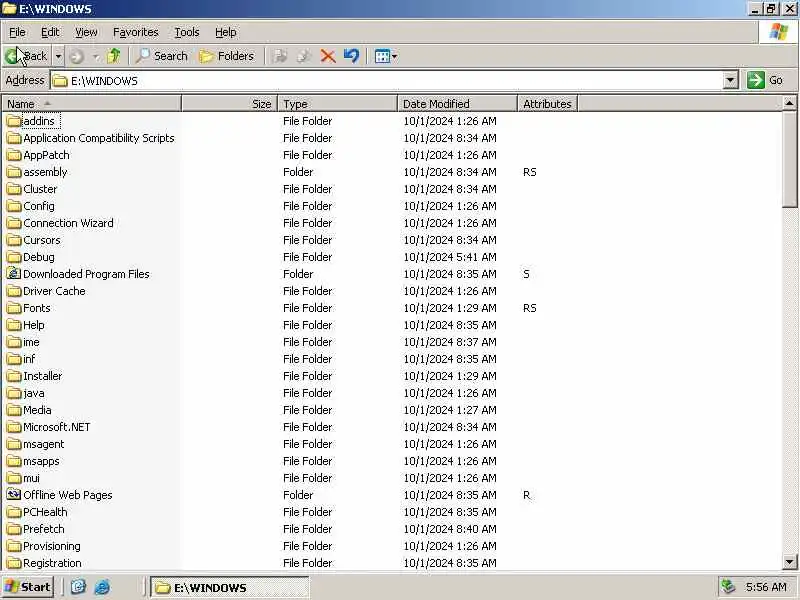Toggle the Folders tree pane
The image size is (800, 600).
pyautogui.click(x=227, y=56)
